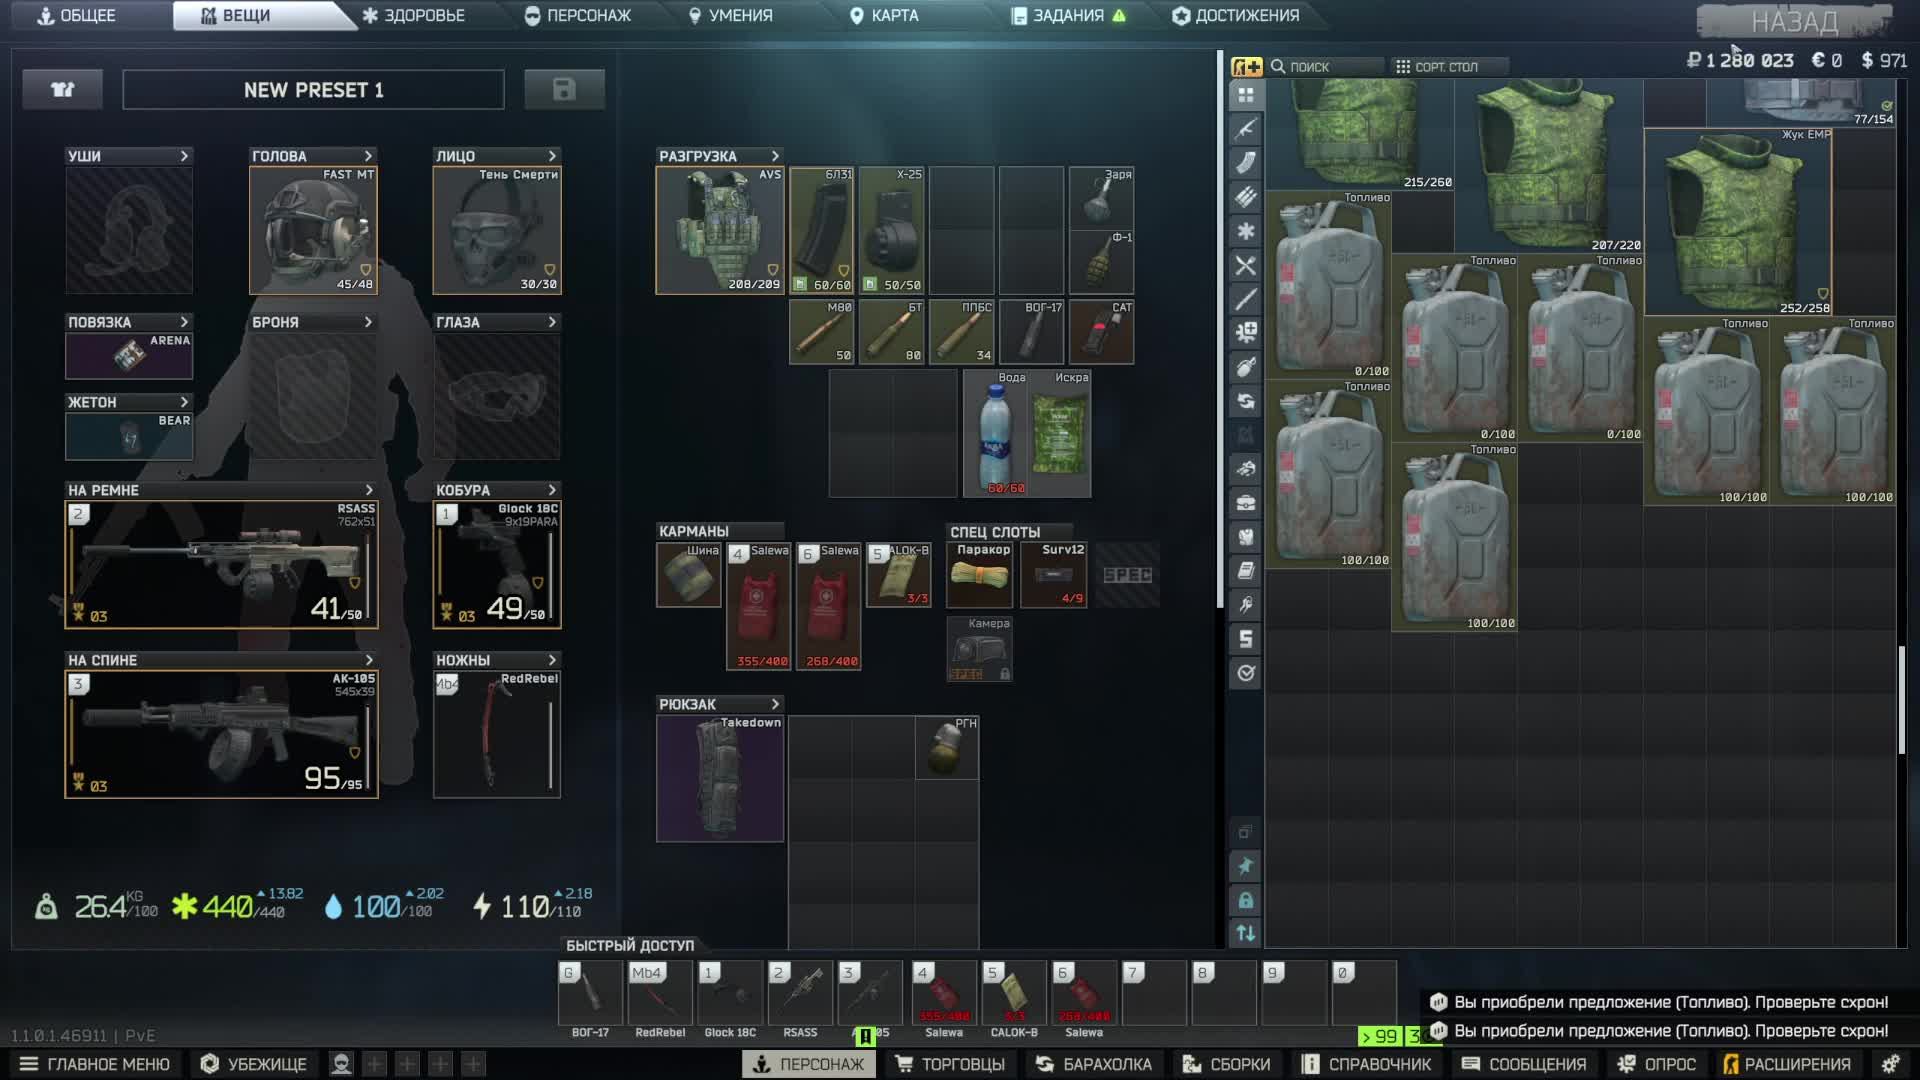
Task: Select the Surv12 kit in special slots
Action: (1054, 575)
